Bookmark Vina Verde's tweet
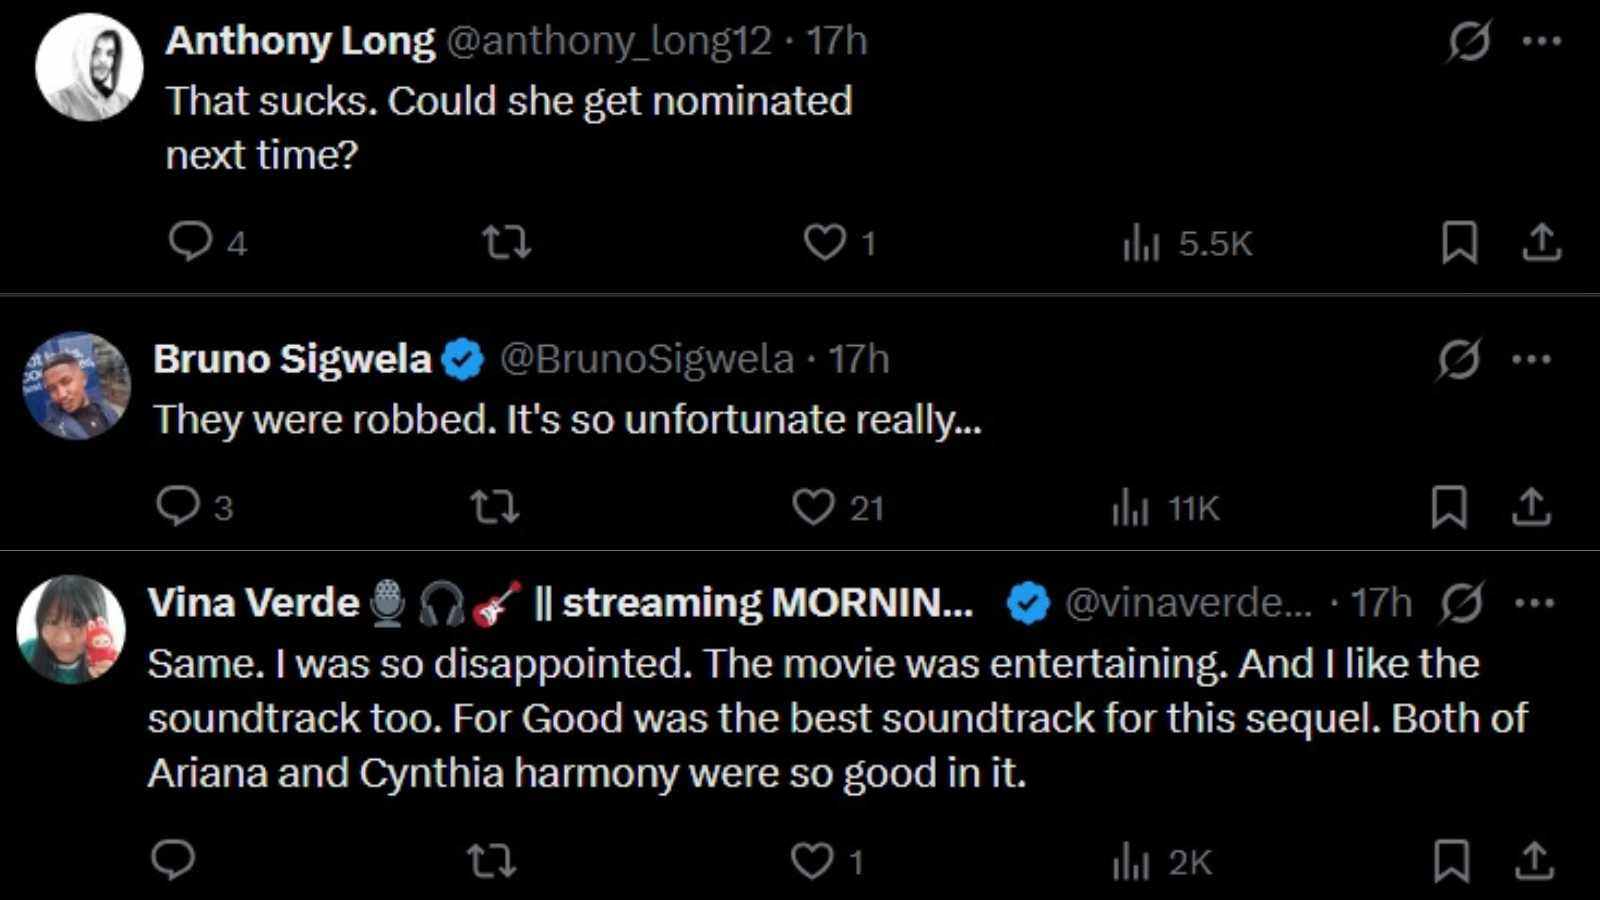This screenshot has height=900, width=1600. 1451,860
